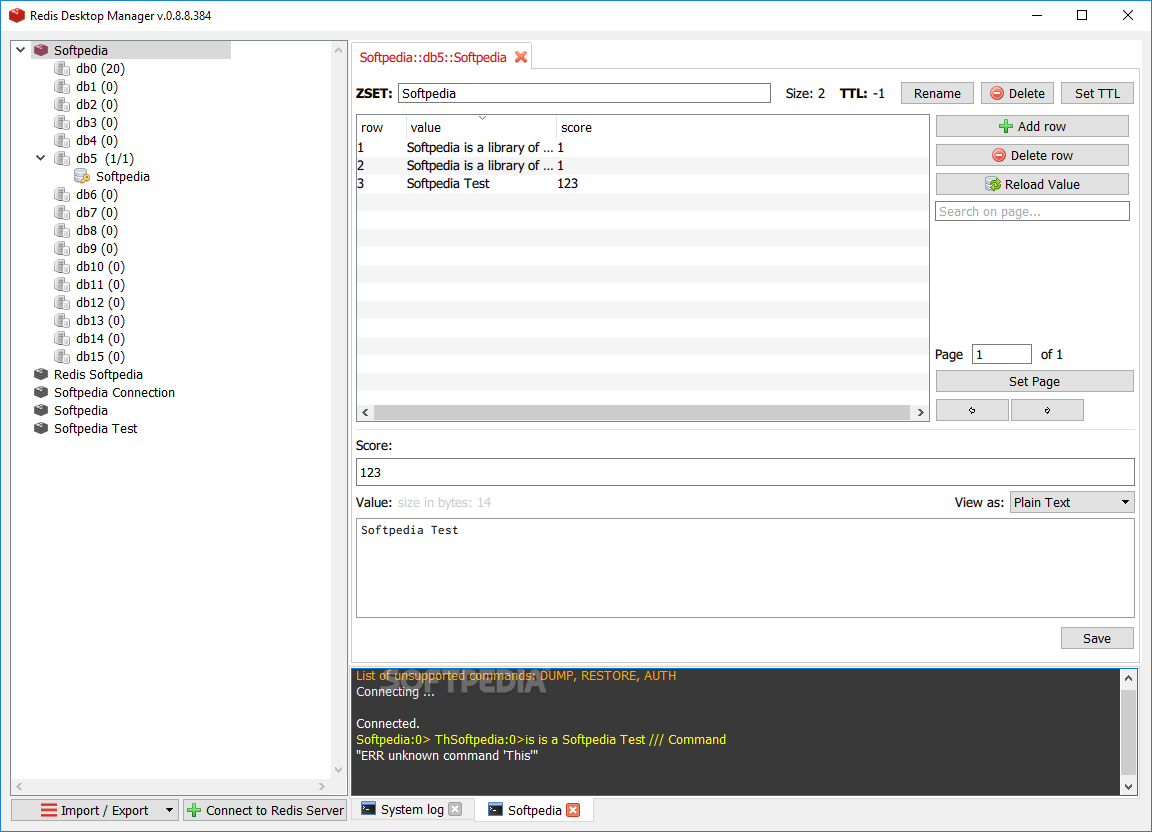Click the Set Page button

point(1034,381)
